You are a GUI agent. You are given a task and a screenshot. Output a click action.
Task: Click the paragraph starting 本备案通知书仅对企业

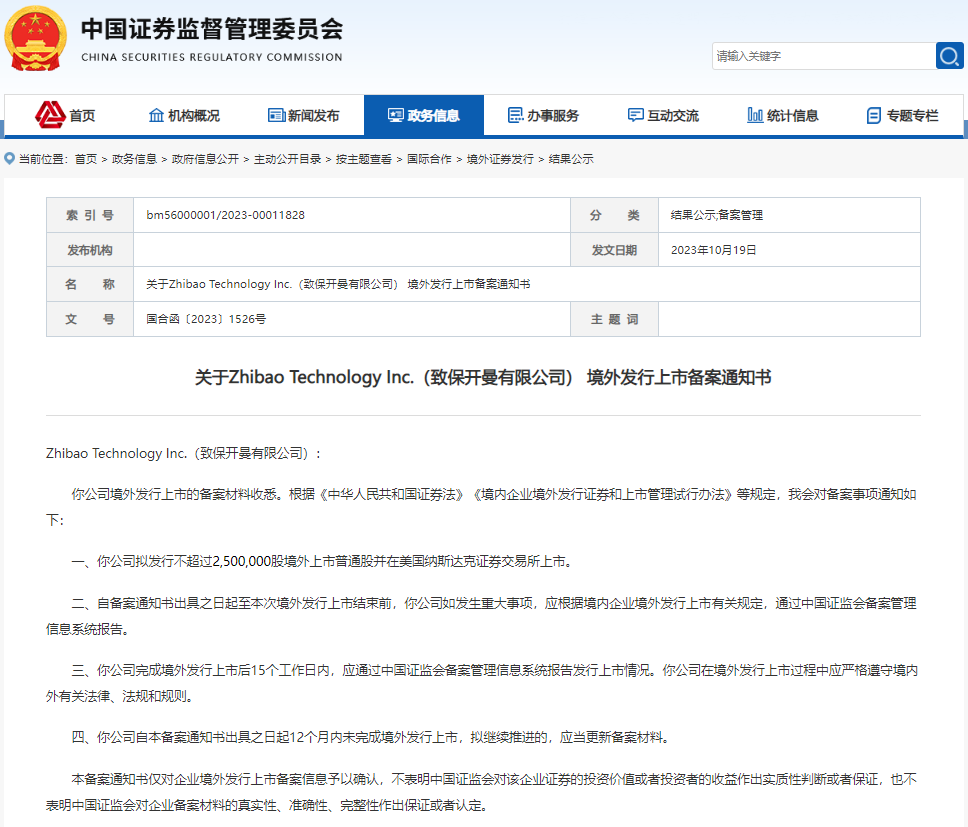pos(481,792)
